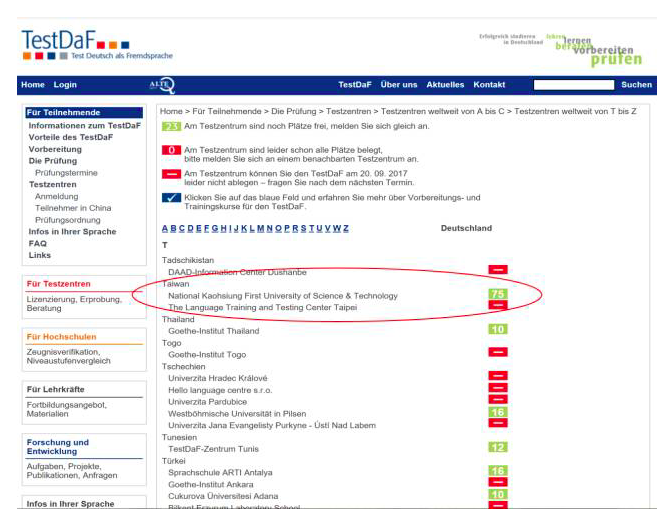Screen dimensions: 667x526
Task: Open Prüfungsordnung sidebar link
Action: [x=68, y=220]
